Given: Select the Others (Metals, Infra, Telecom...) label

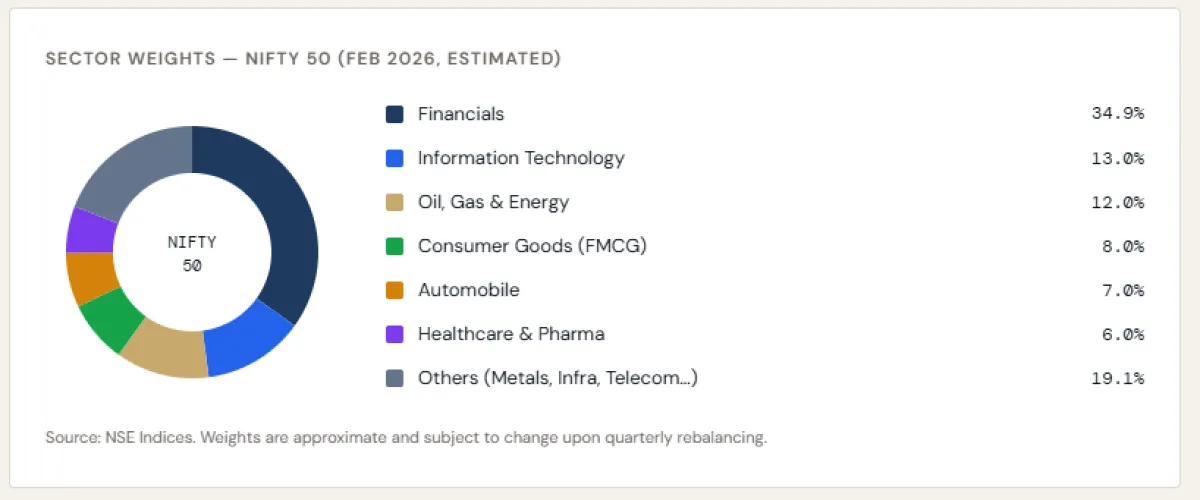Looking at the screenshot, I should 558,378.
